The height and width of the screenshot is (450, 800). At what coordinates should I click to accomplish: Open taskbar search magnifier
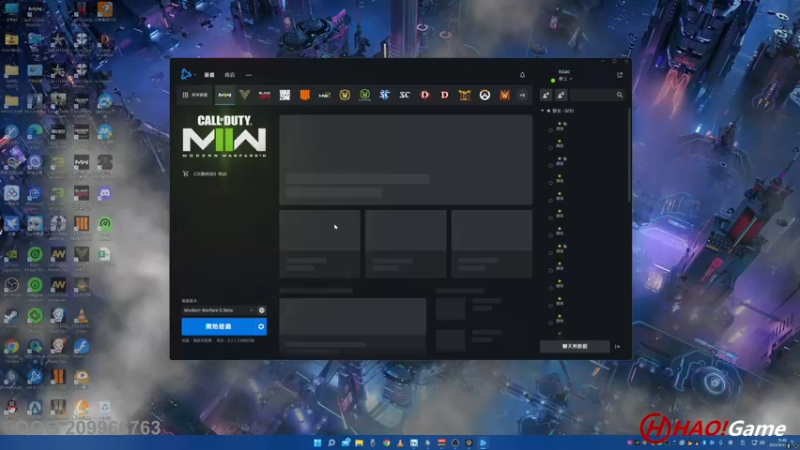[x=331, y=443]
